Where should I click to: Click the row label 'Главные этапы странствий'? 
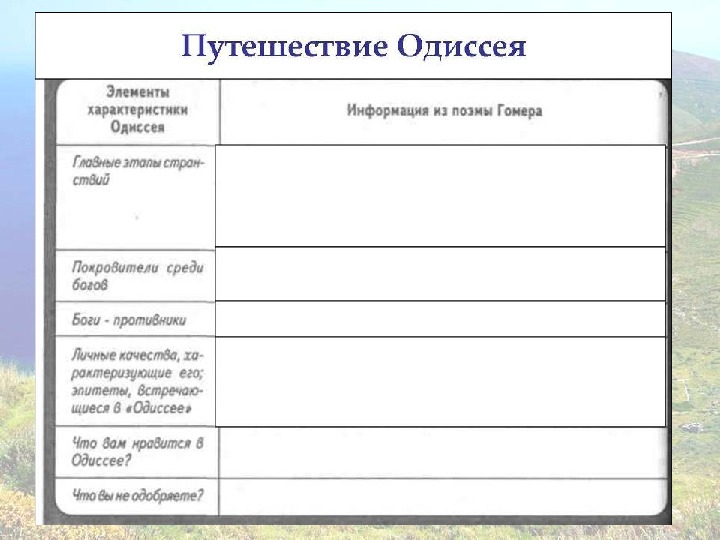pos(138,171)
